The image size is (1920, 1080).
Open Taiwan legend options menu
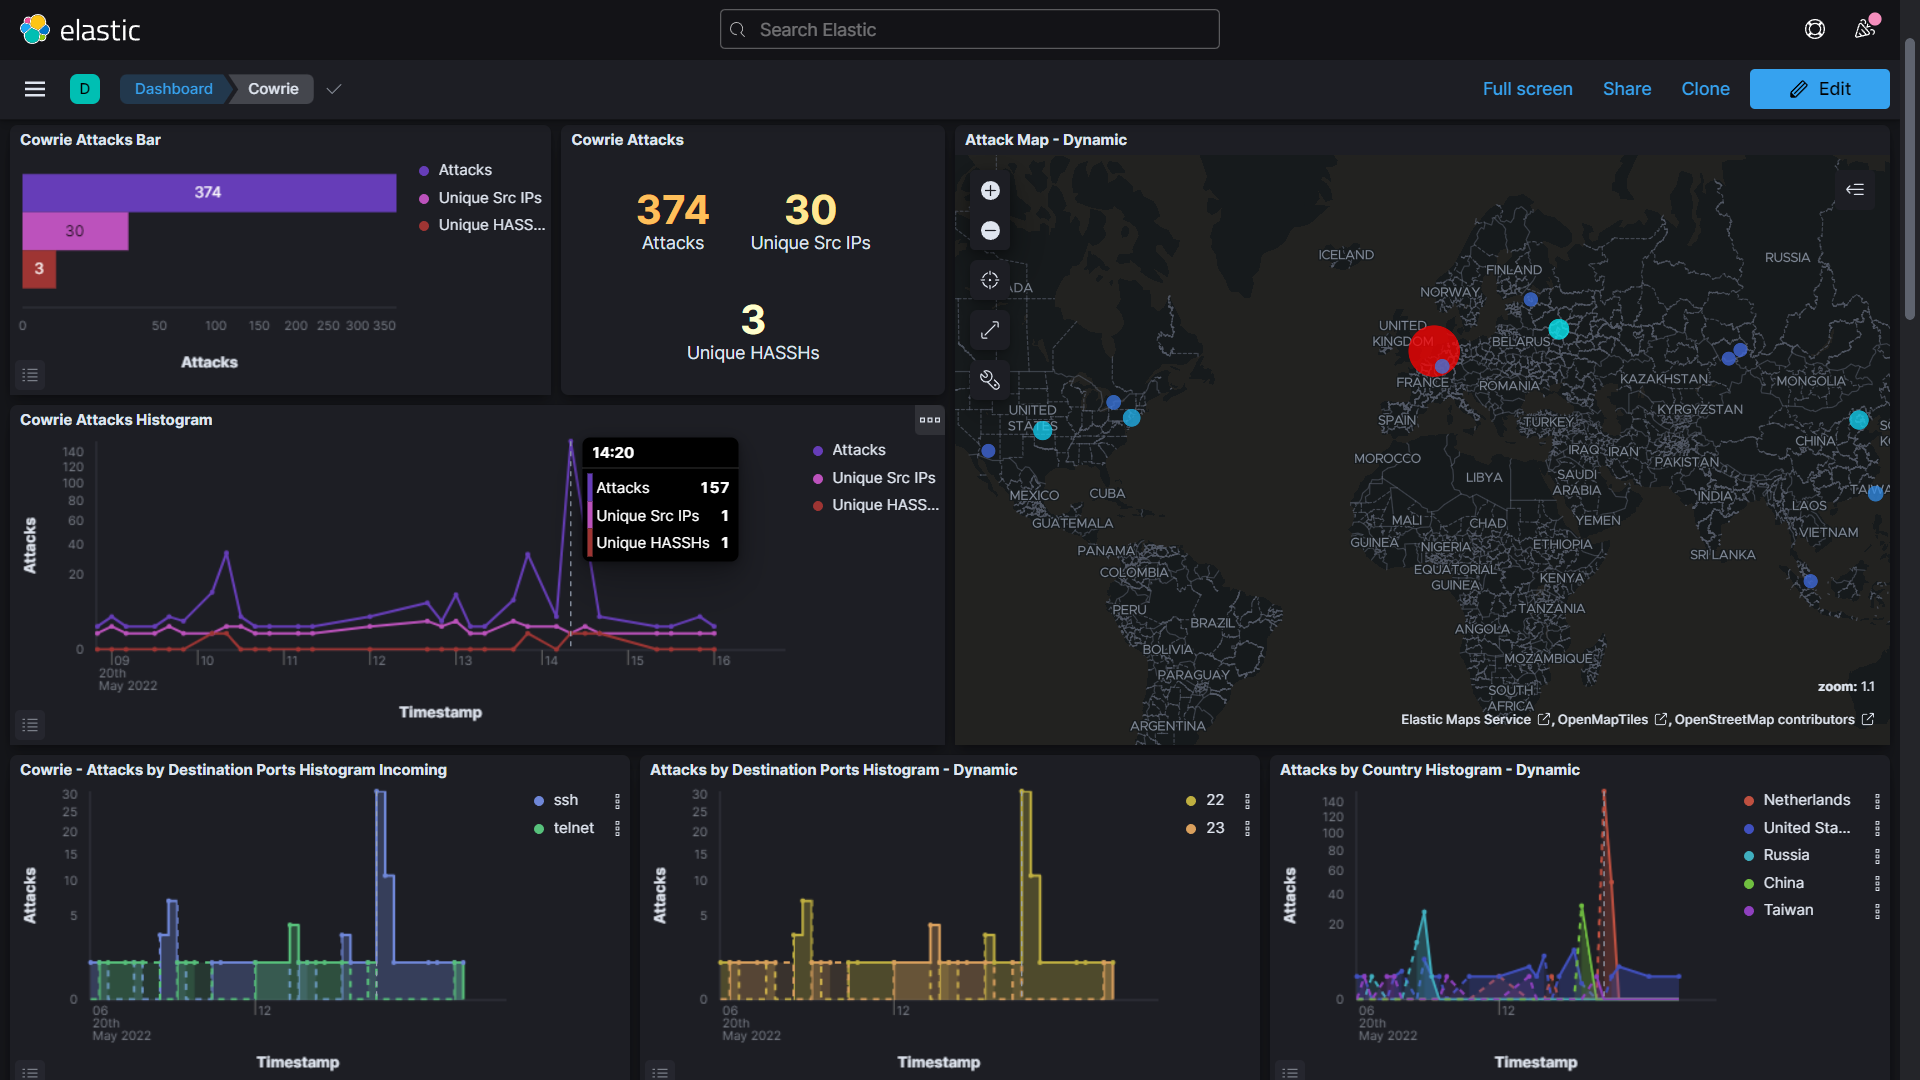(x=1877, y=911)
